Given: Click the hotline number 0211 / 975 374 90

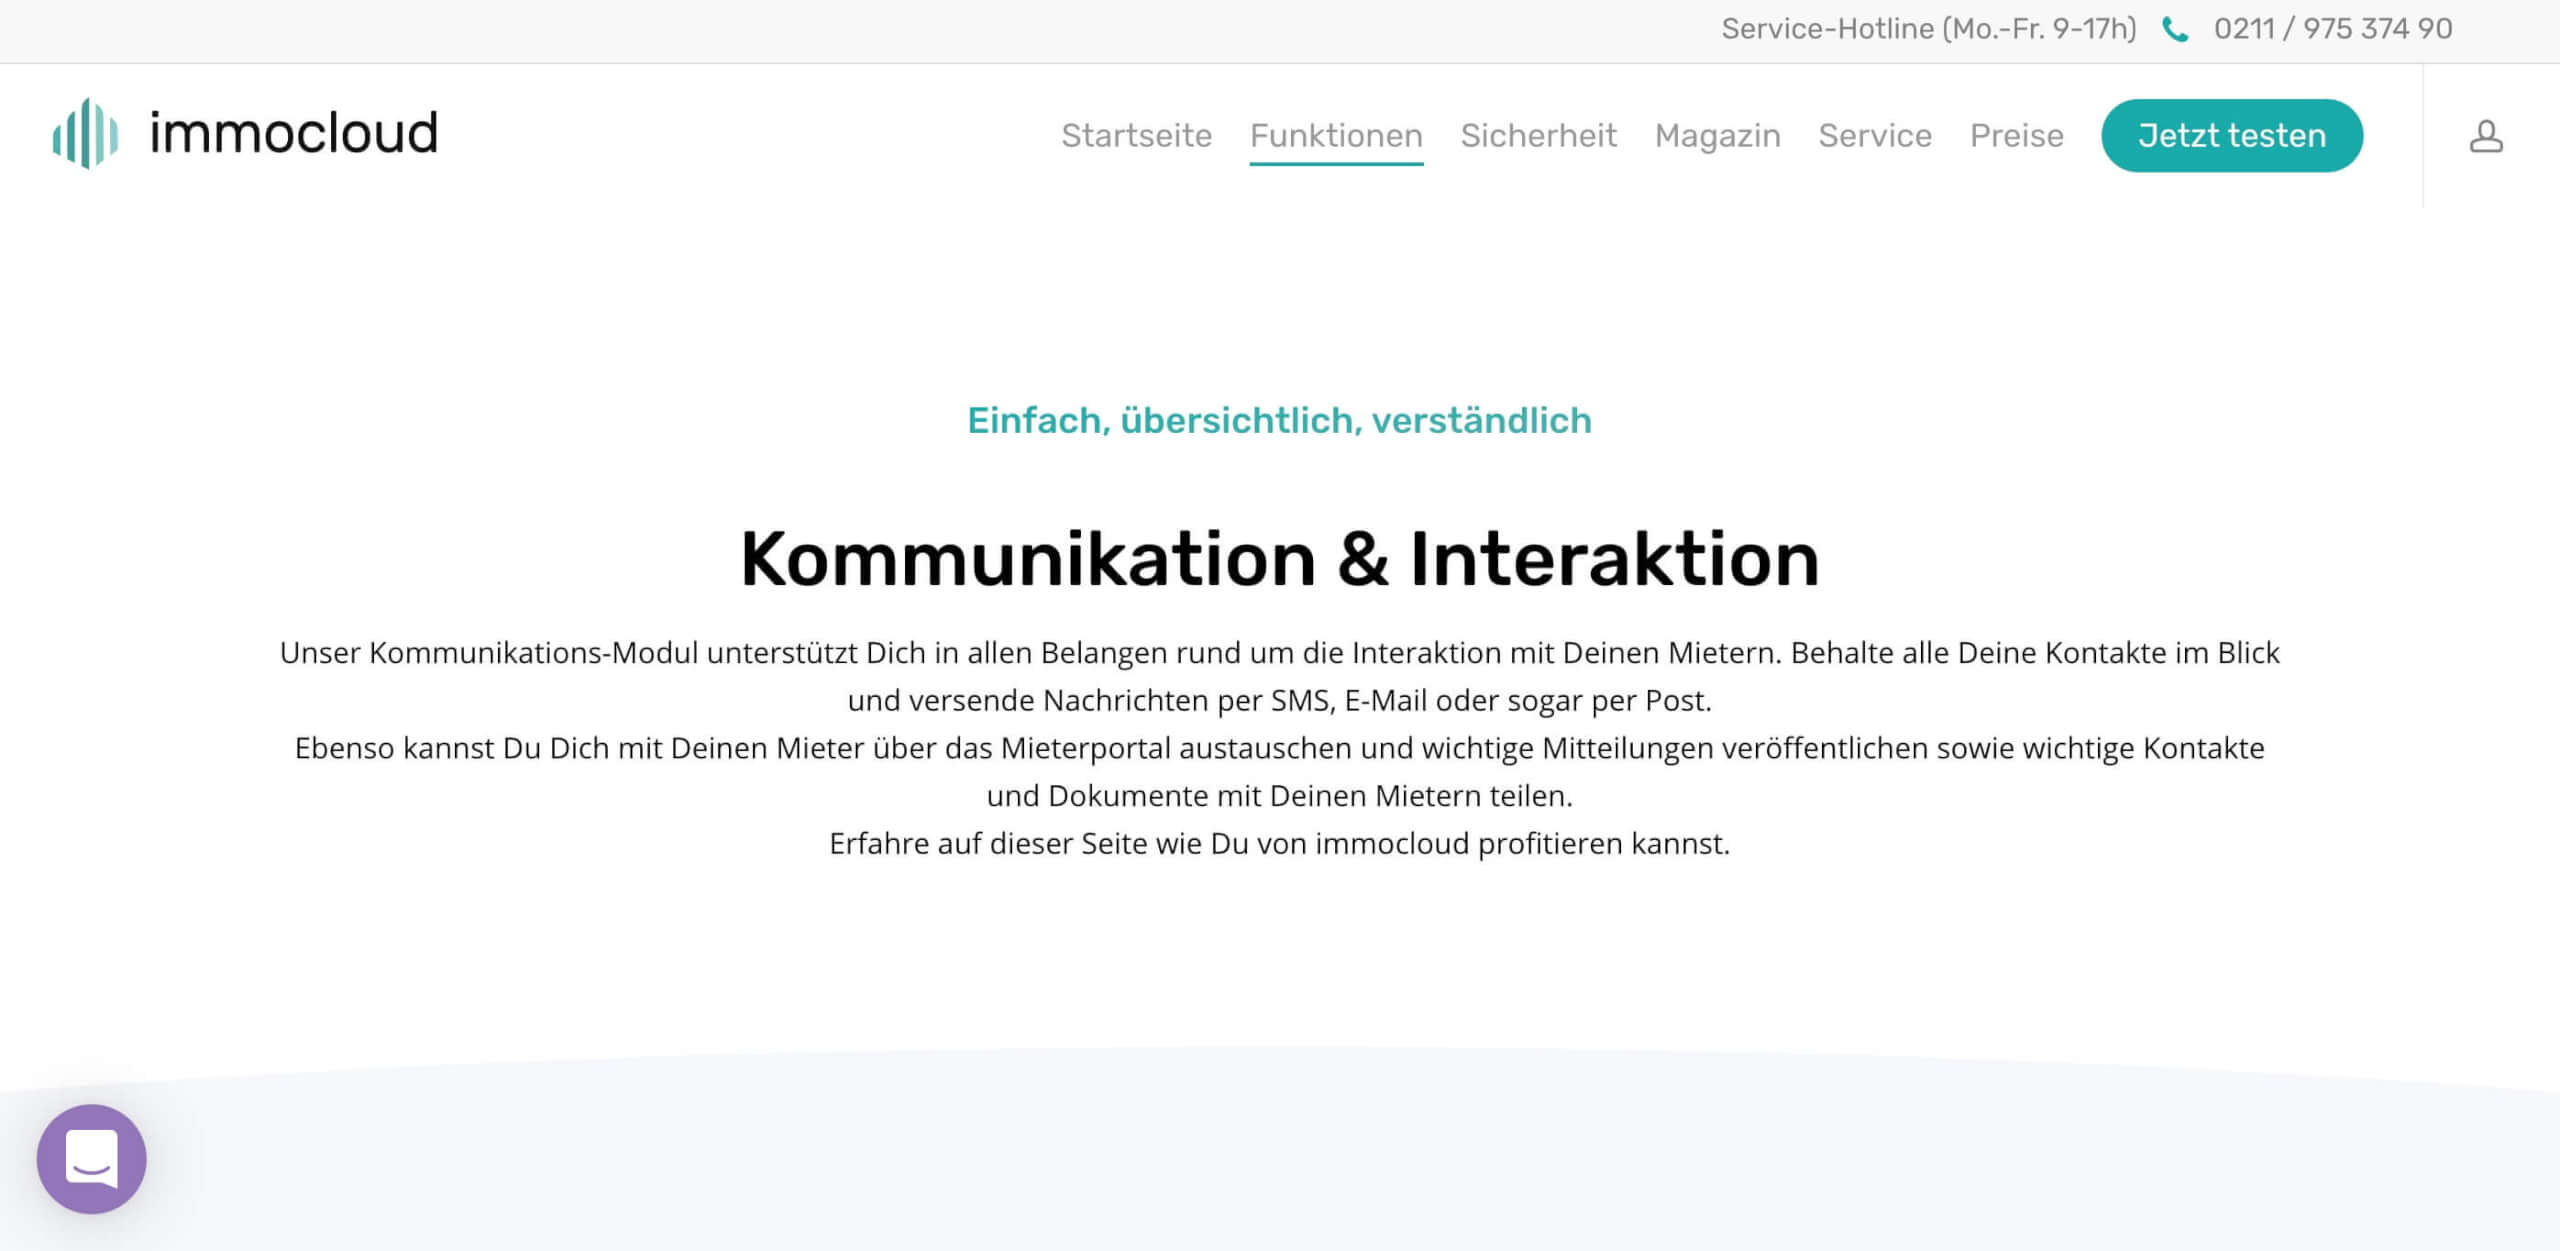Looking at the screenshot, I should 2333,29.
